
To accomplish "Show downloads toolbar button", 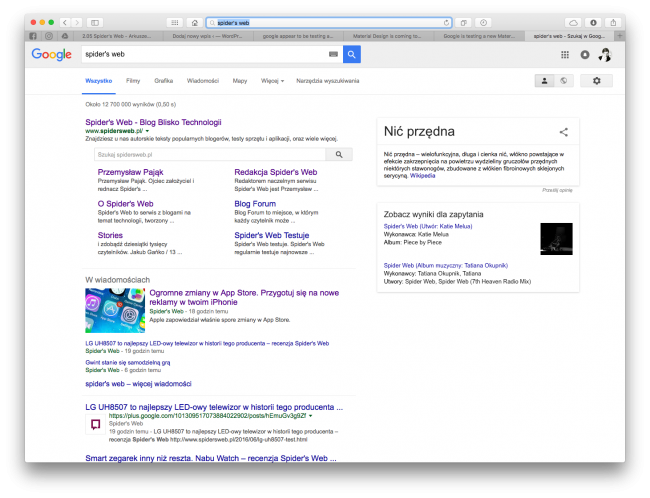I will click(593, 22).
